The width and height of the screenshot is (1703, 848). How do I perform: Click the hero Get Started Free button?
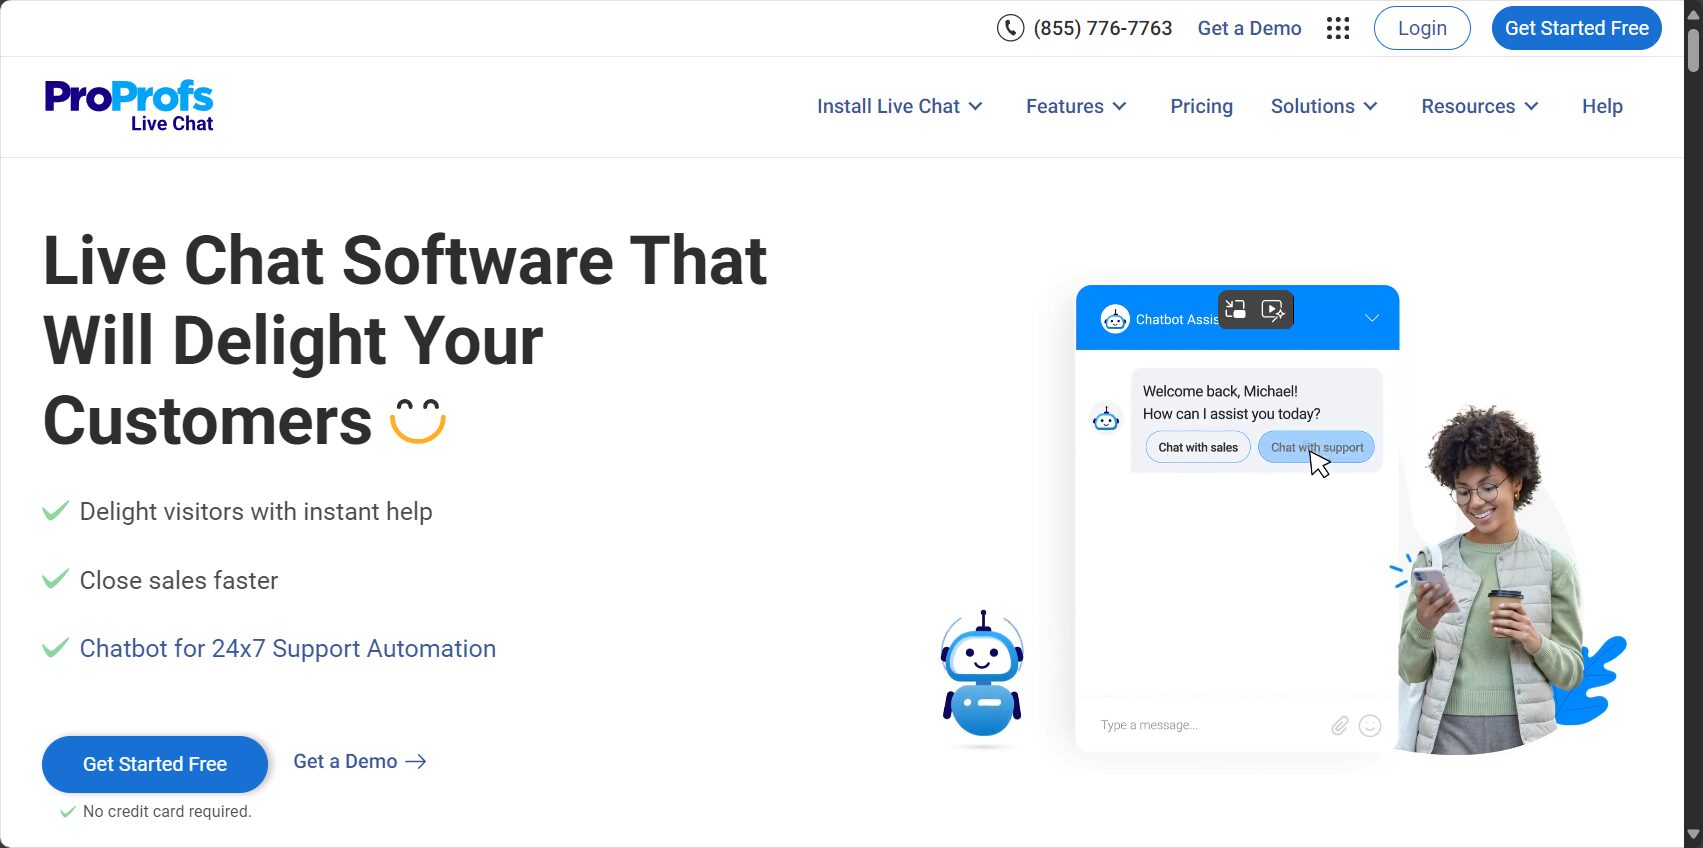[155, 764]
